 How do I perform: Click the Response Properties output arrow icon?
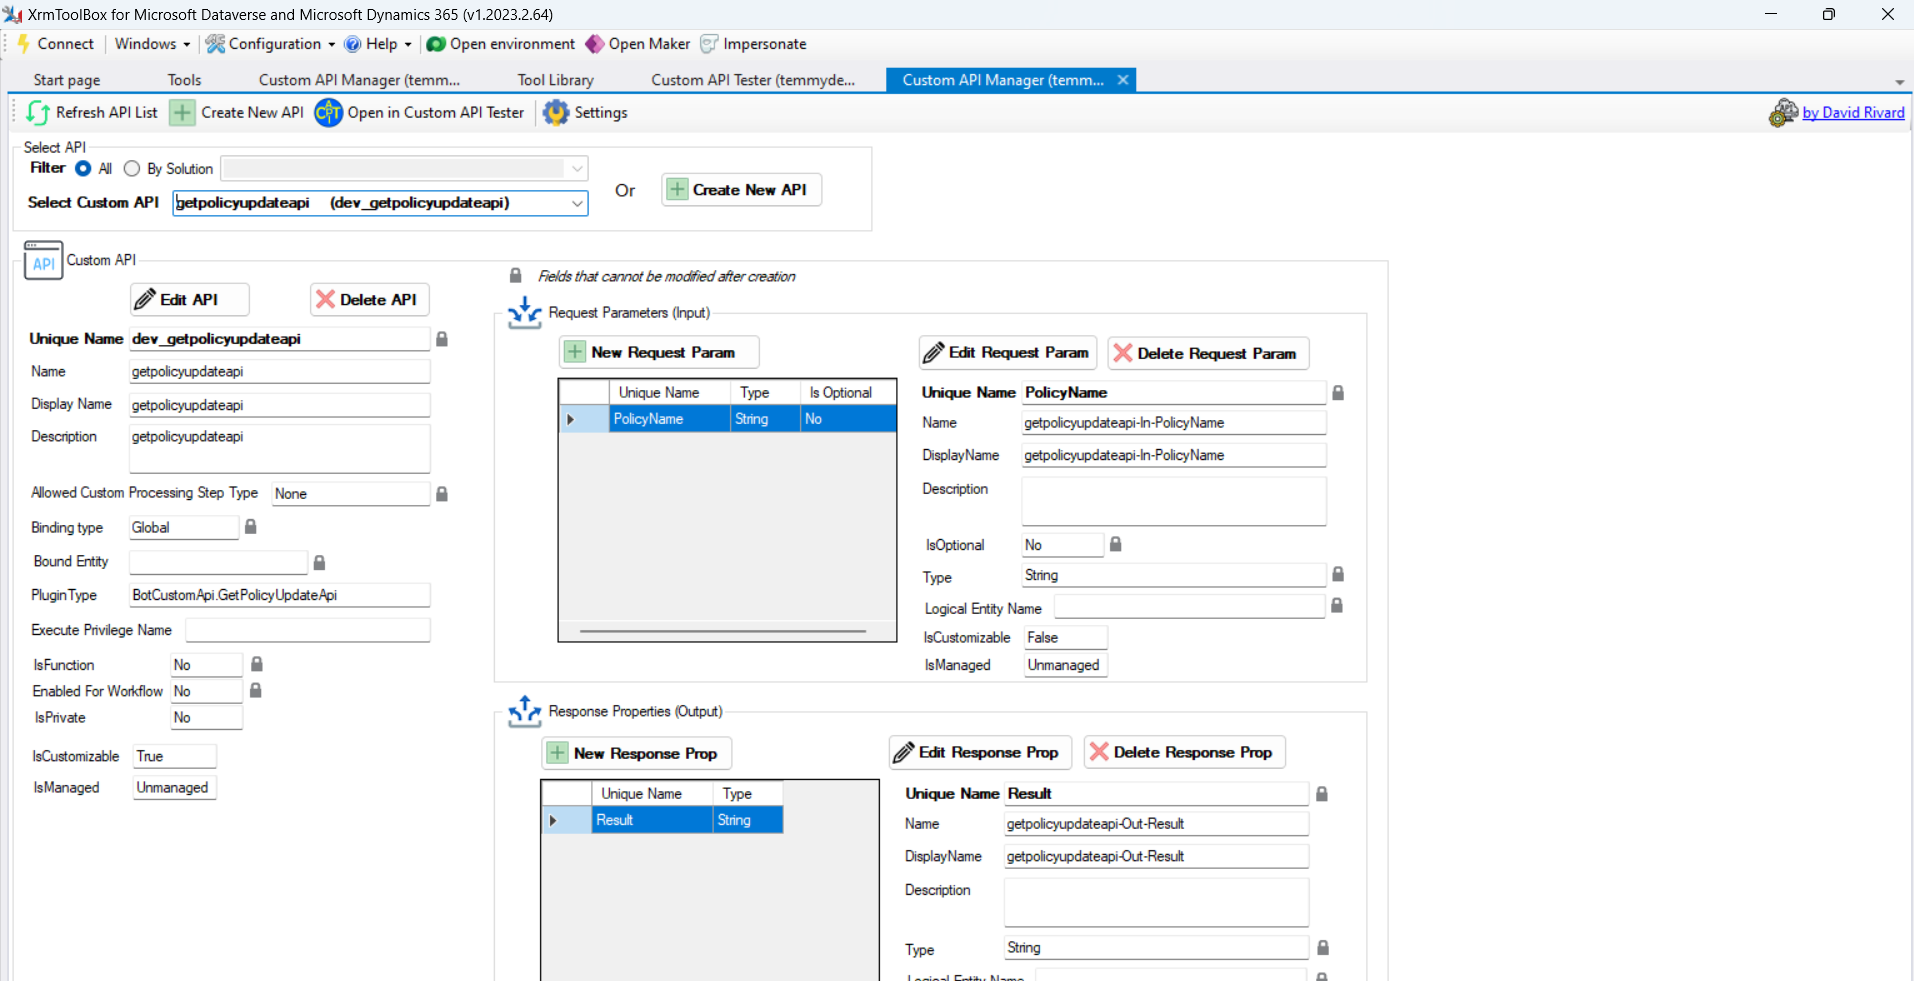(525, 711)
